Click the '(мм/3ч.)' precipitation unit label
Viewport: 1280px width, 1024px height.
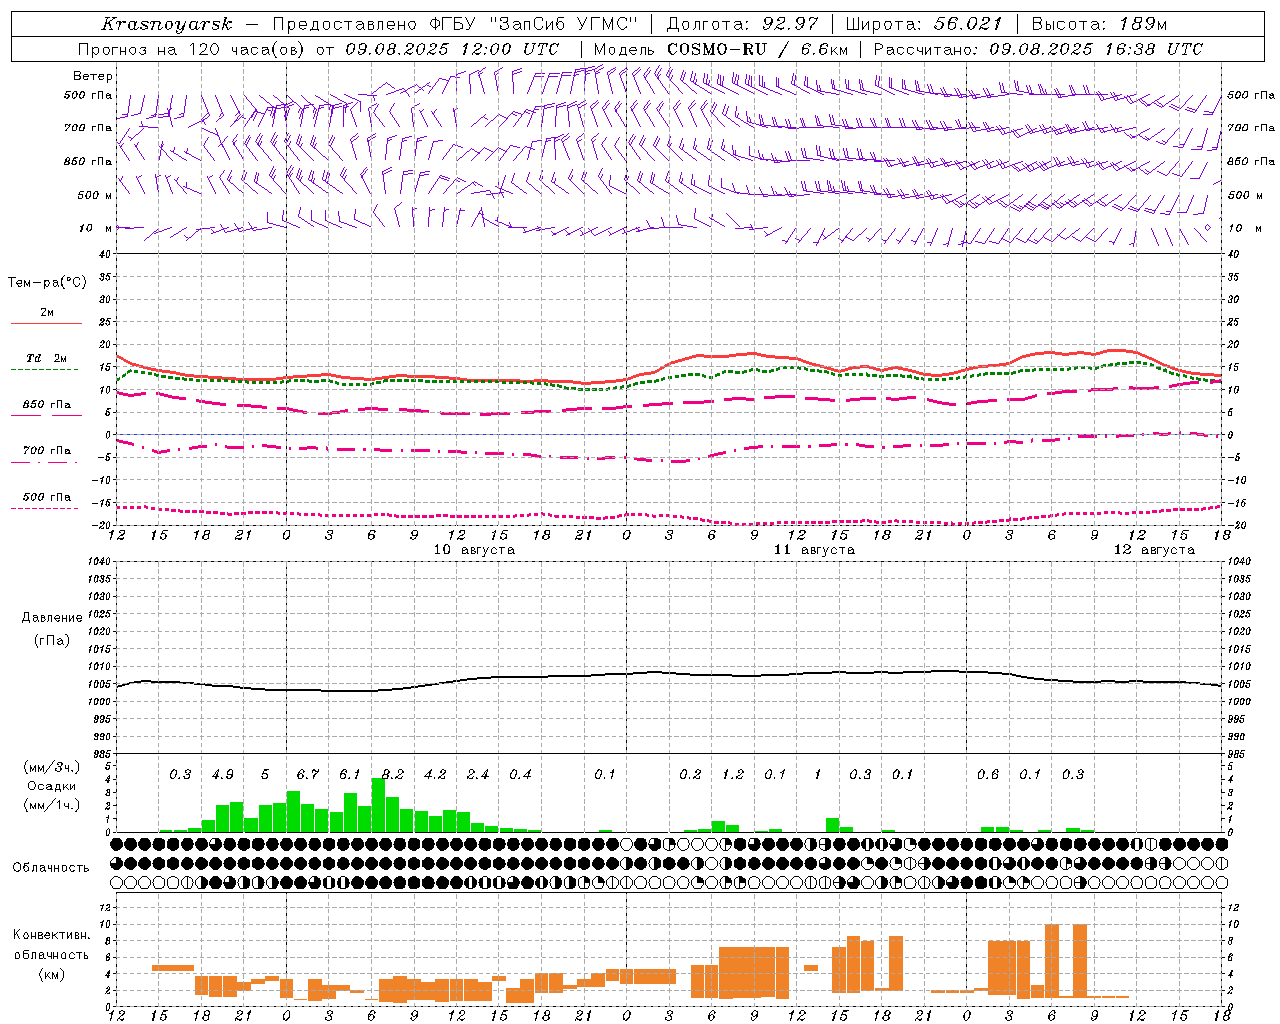(51, 767)
